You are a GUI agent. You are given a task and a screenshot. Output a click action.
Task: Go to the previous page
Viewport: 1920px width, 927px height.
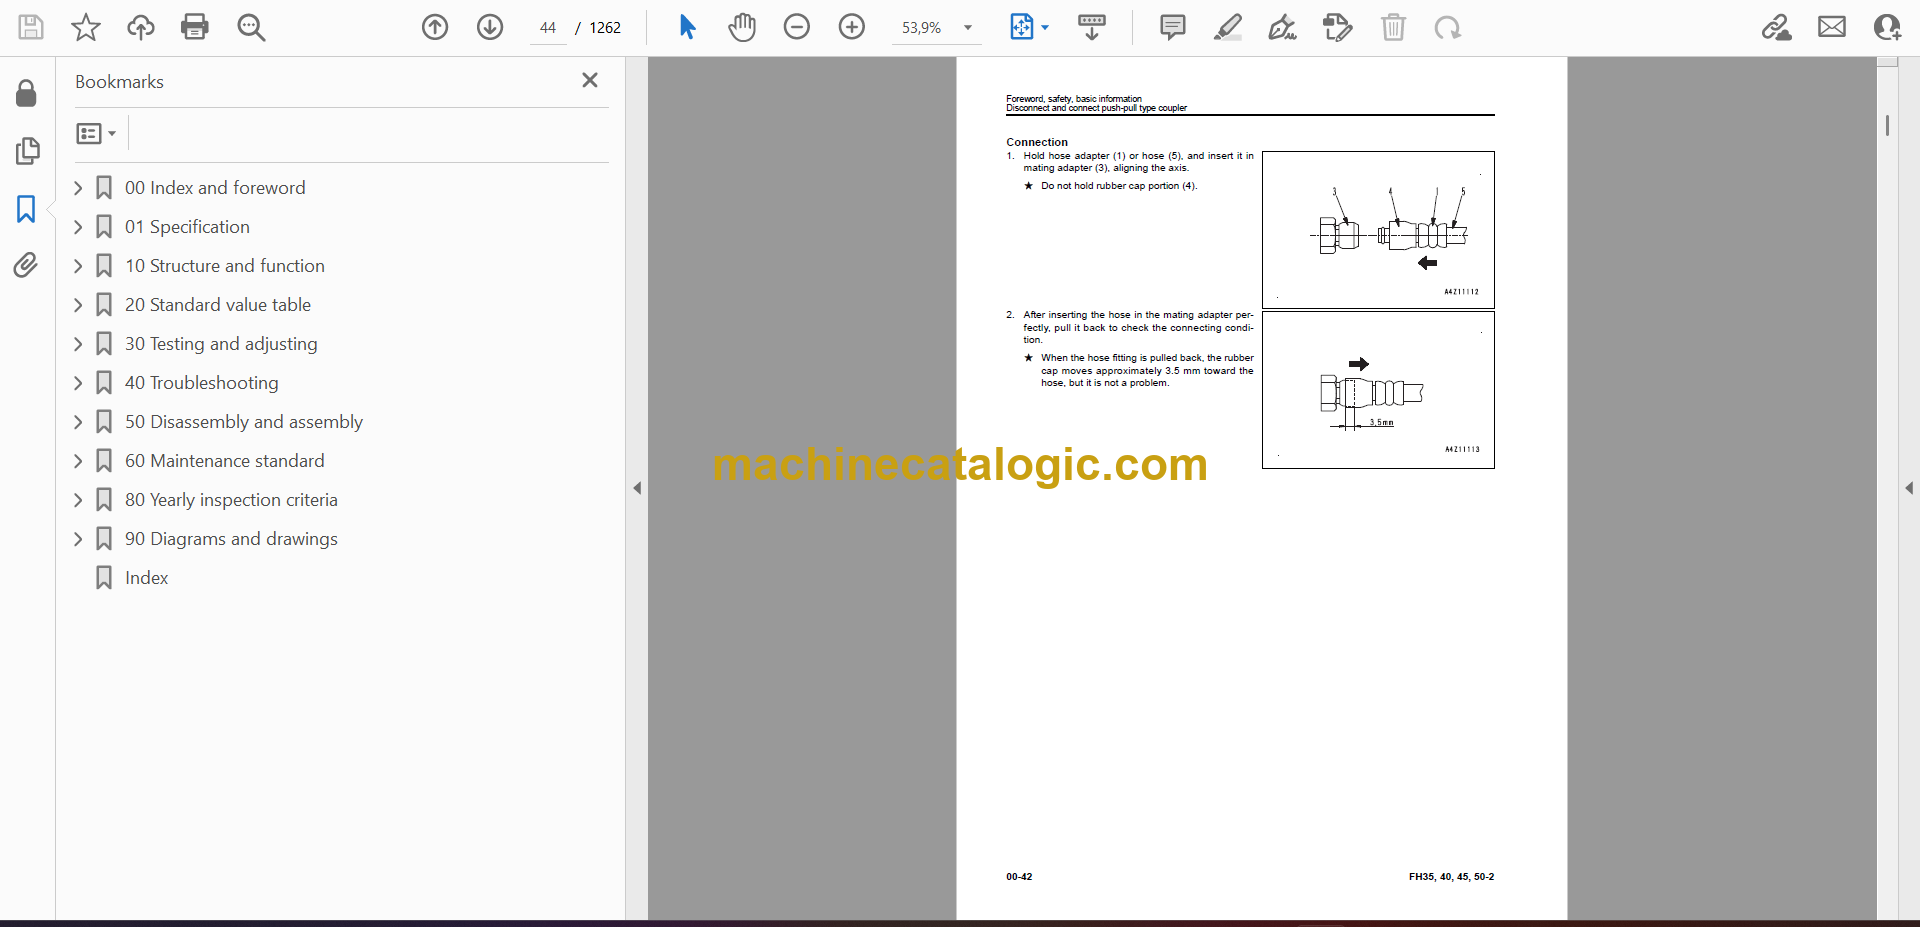pos(435,27)
